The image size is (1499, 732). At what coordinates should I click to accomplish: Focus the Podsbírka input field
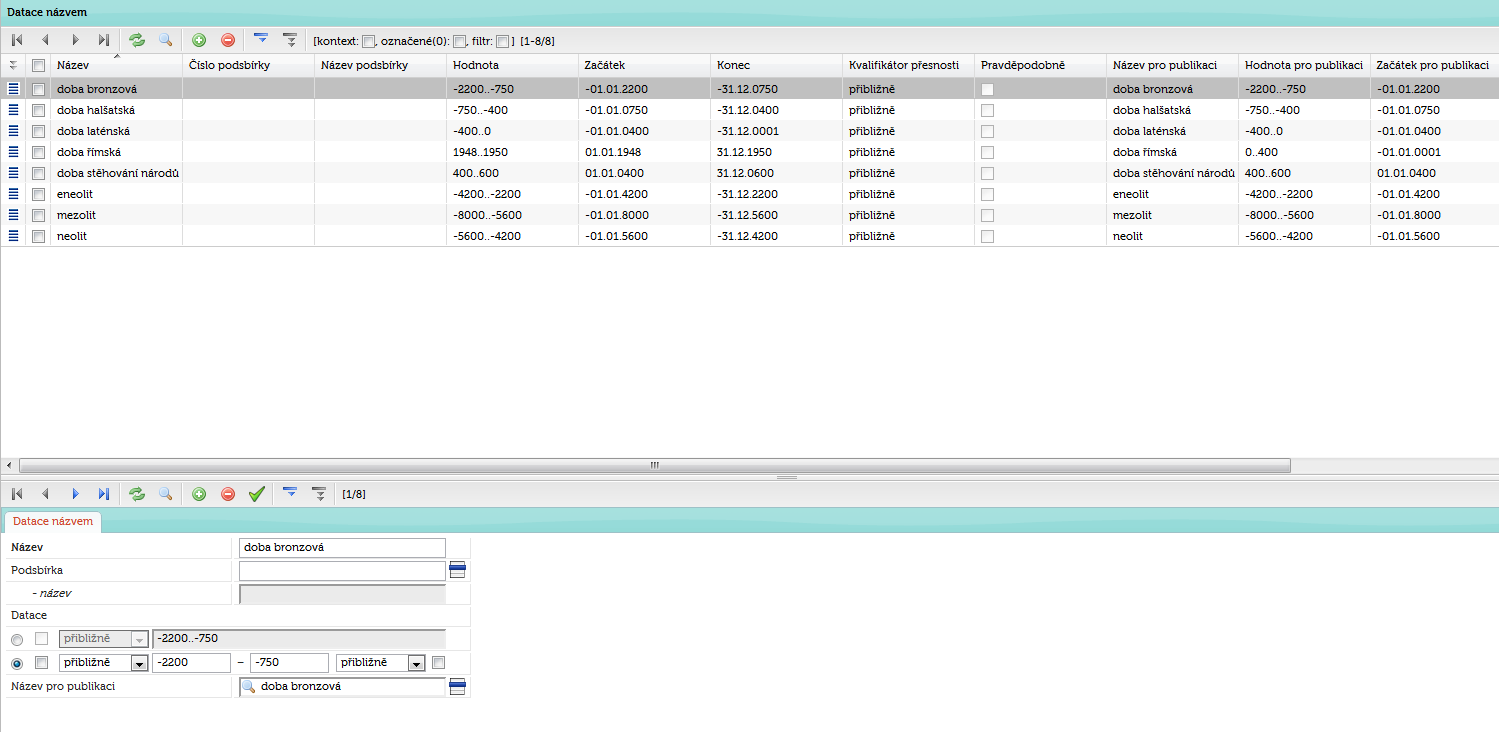pos(342,570)
